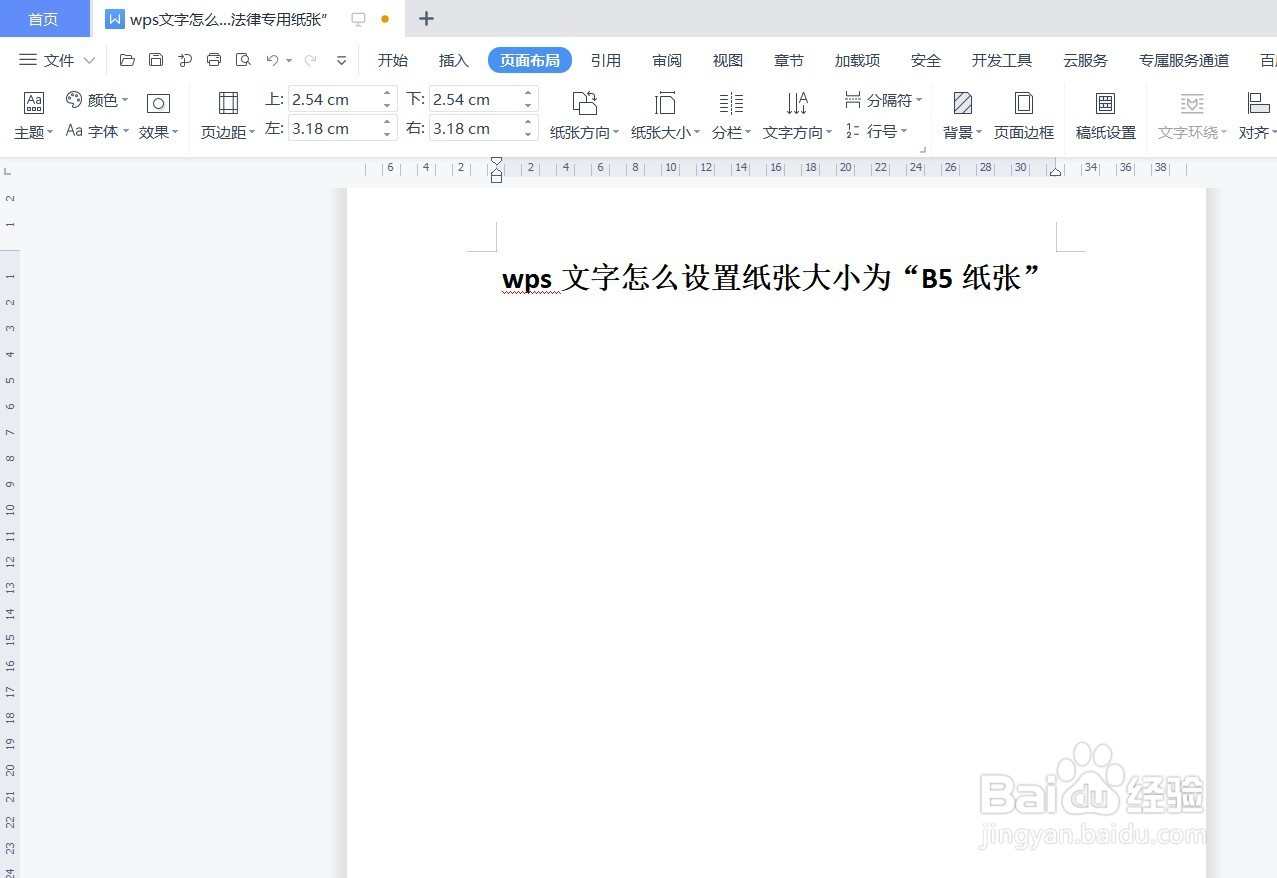Open the 文字环绕 text wrap menu
The height and width of the screenshot is (878, 1277).
pyautogui.click(x=1192, y=116)
